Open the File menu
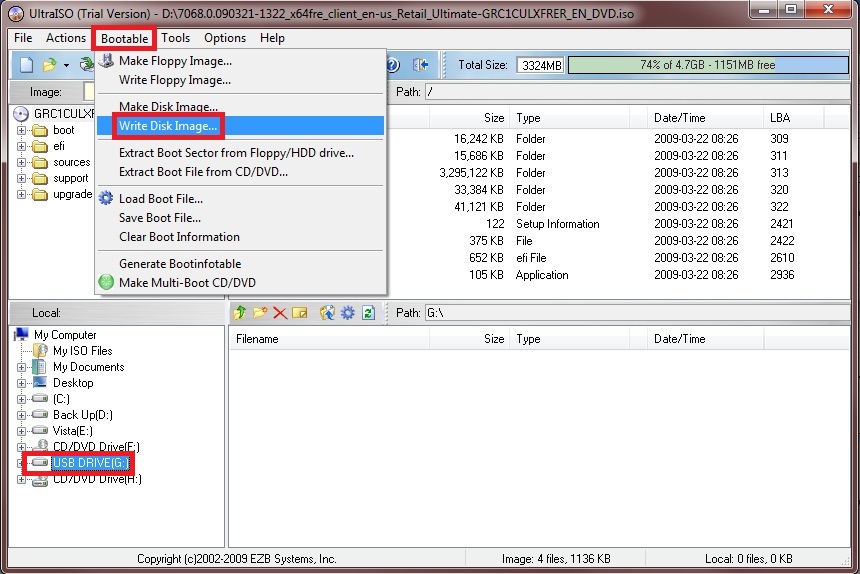The image size is (860, 574). pyautogui.click(x=23, y=38)
